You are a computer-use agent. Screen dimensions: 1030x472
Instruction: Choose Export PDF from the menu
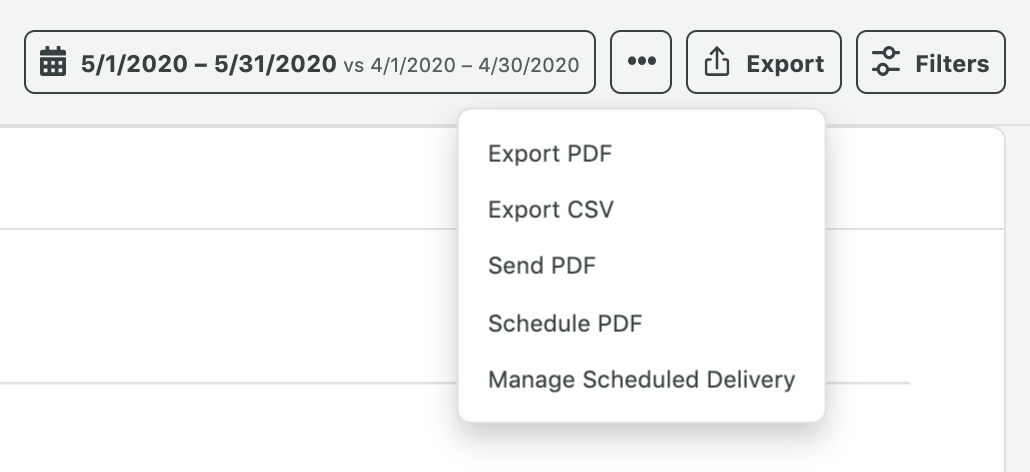[550, 154]
